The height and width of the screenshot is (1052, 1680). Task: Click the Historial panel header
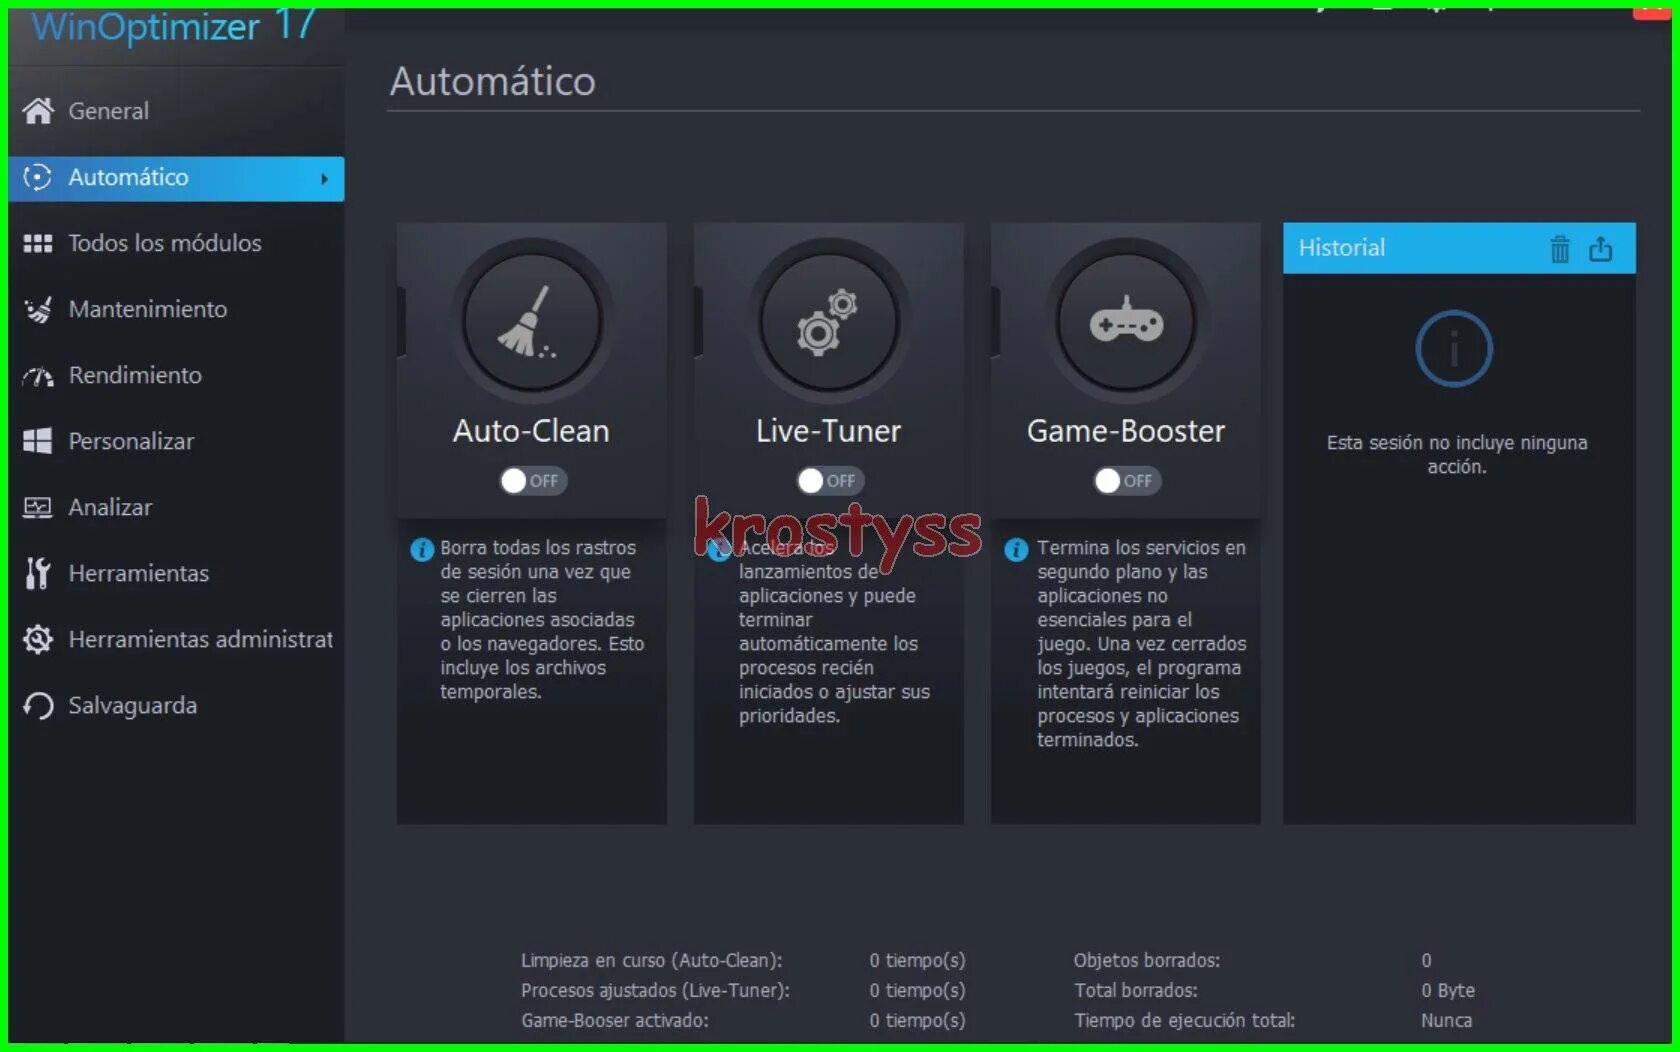click(x=1459, y=248)
